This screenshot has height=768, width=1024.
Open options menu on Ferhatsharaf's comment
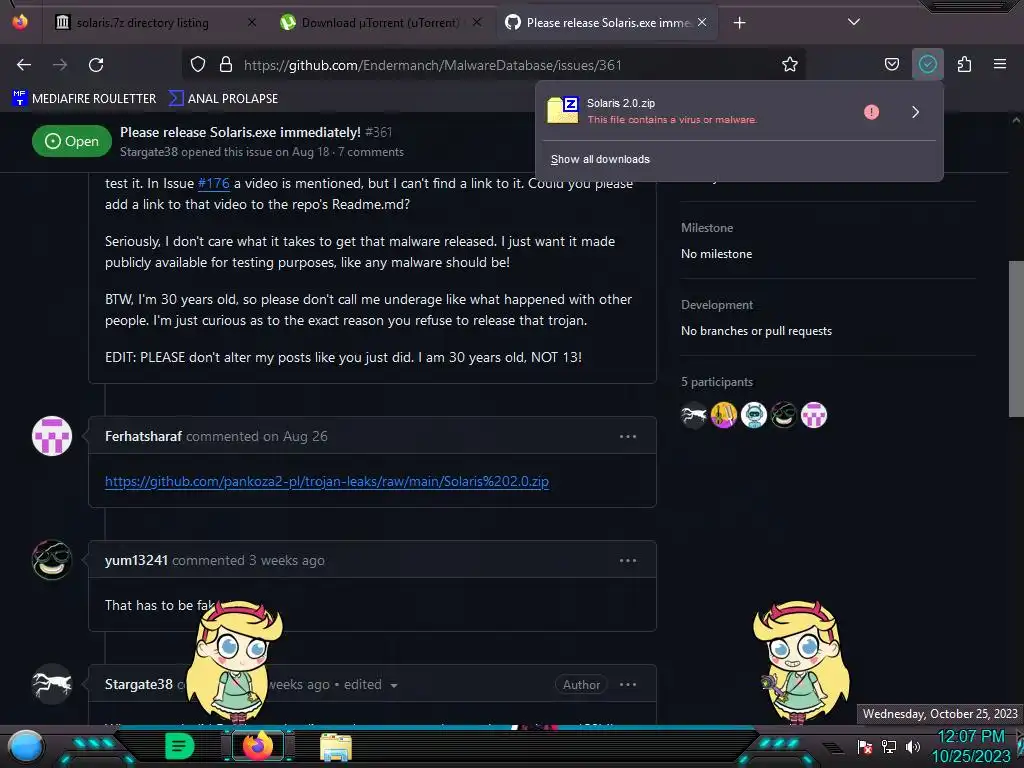click(628, 436)
